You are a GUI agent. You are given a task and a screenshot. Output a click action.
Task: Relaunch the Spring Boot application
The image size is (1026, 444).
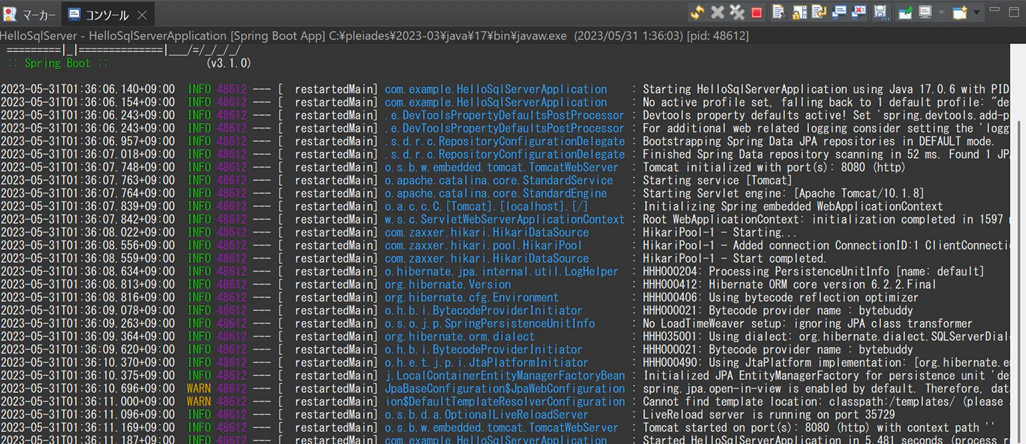[698, 12]
